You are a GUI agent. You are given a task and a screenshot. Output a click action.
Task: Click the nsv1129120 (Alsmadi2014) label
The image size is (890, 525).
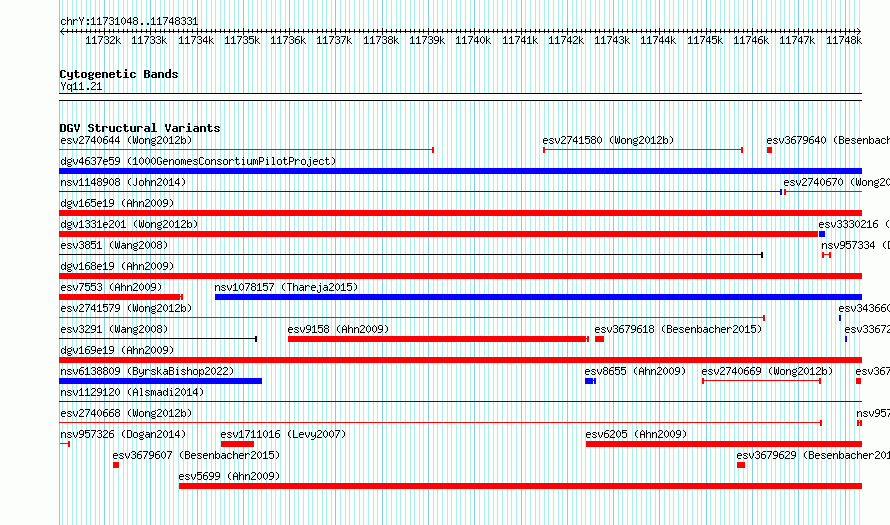[x=132, y=392]
